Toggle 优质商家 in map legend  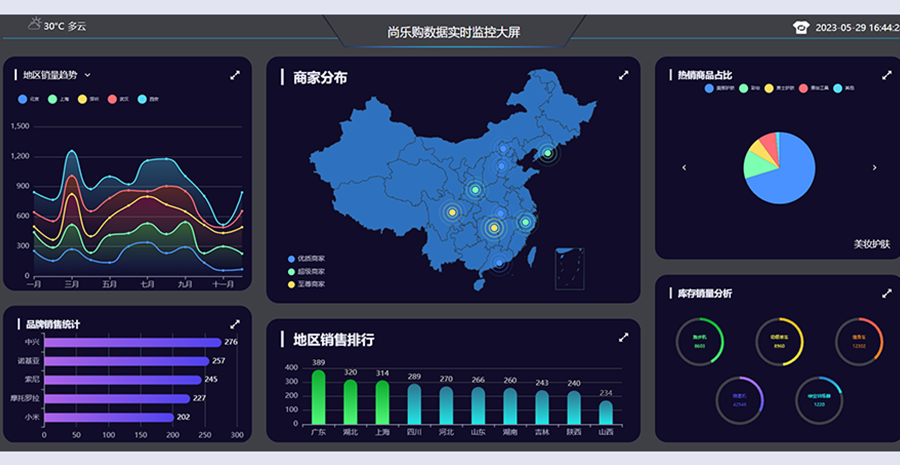[x=307, y=259]
